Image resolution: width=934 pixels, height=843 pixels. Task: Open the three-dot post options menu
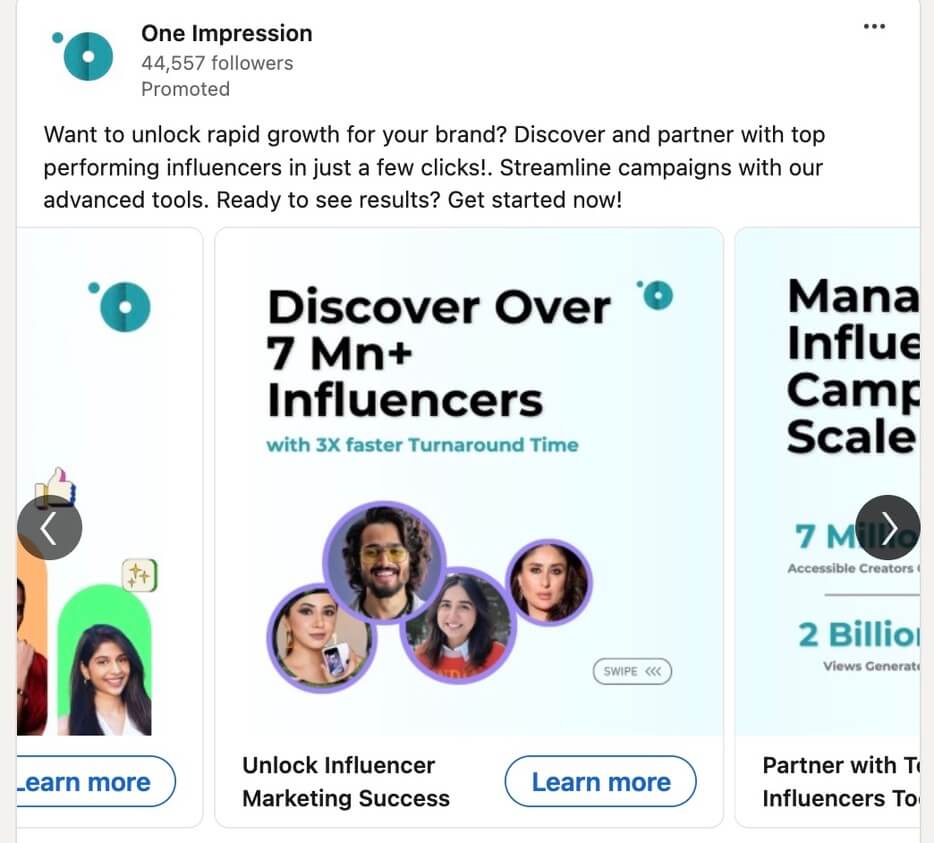[874, 27]
